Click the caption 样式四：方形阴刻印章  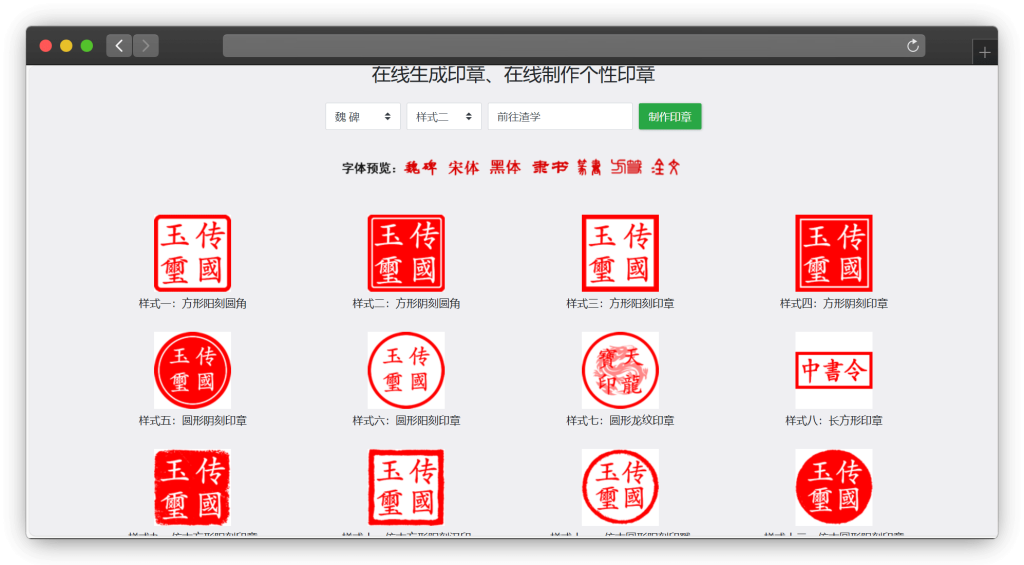tap(833, 304)
